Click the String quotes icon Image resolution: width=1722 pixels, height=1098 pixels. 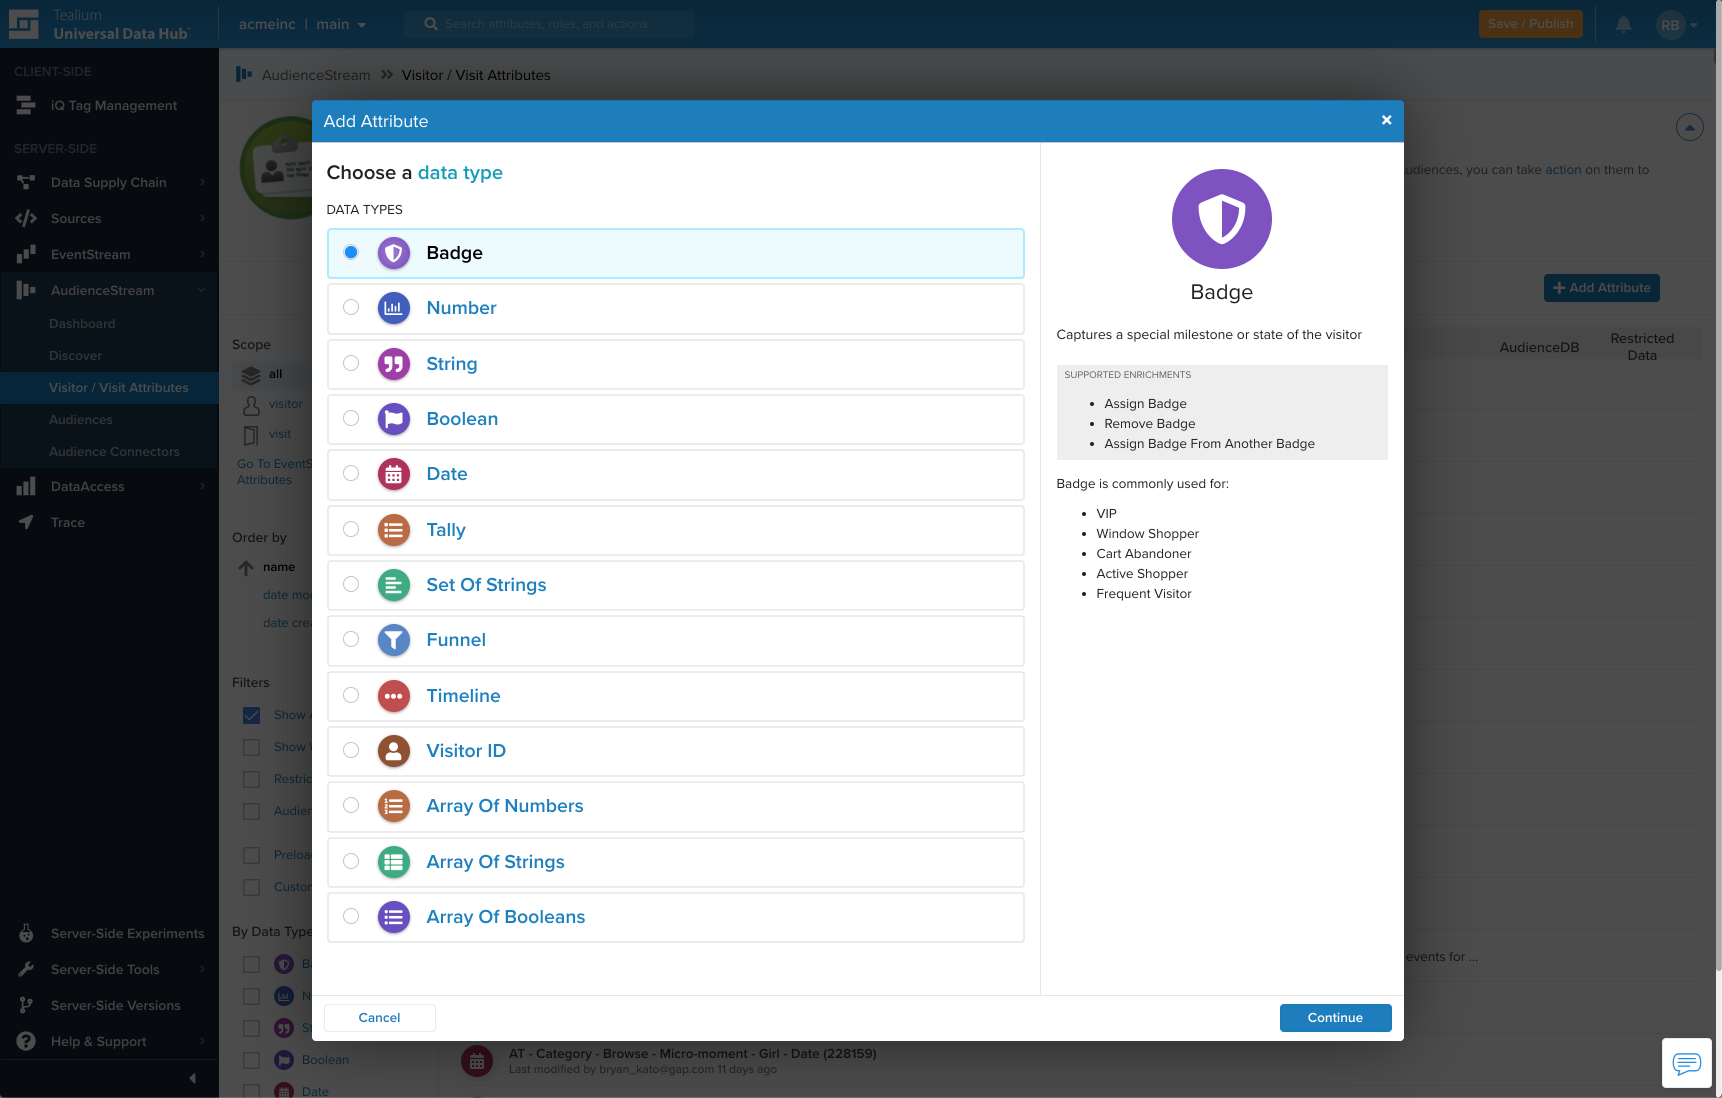[x=394, y=364]
